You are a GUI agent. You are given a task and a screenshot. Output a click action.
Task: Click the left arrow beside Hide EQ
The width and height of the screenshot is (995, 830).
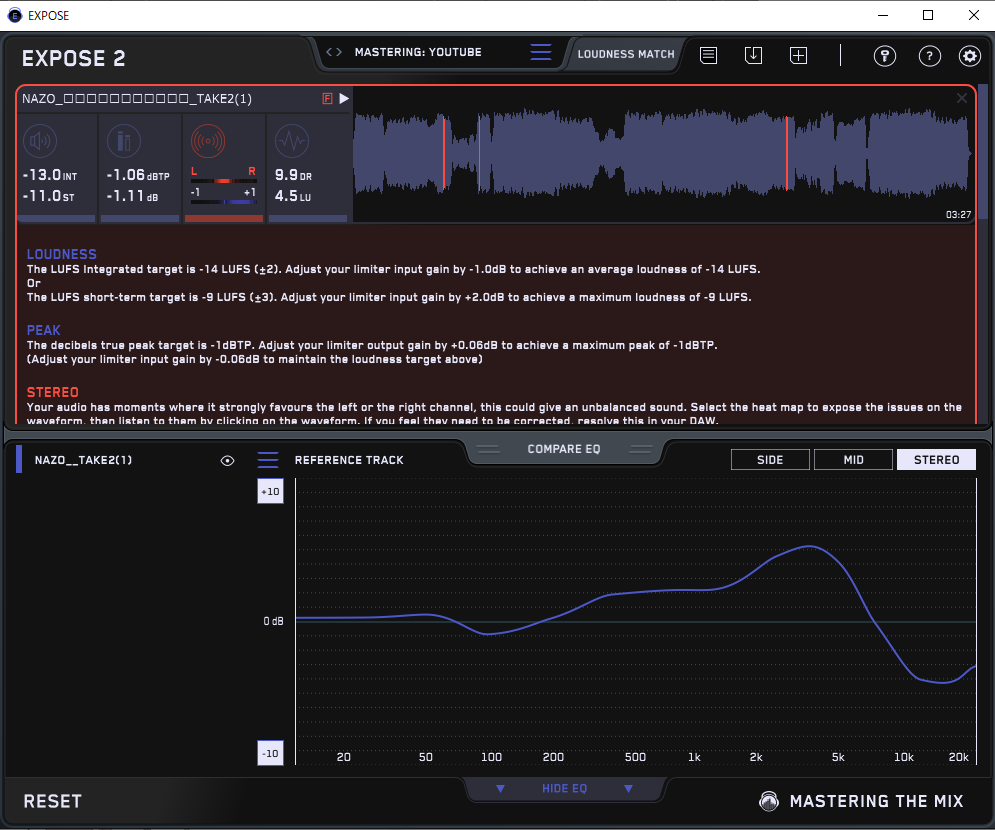coord(500,789)
